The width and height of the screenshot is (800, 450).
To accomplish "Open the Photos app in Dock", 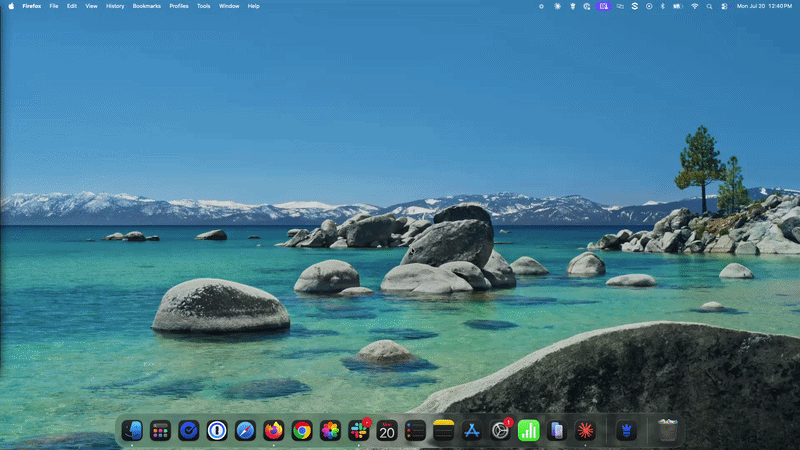I will coord(330,431).
